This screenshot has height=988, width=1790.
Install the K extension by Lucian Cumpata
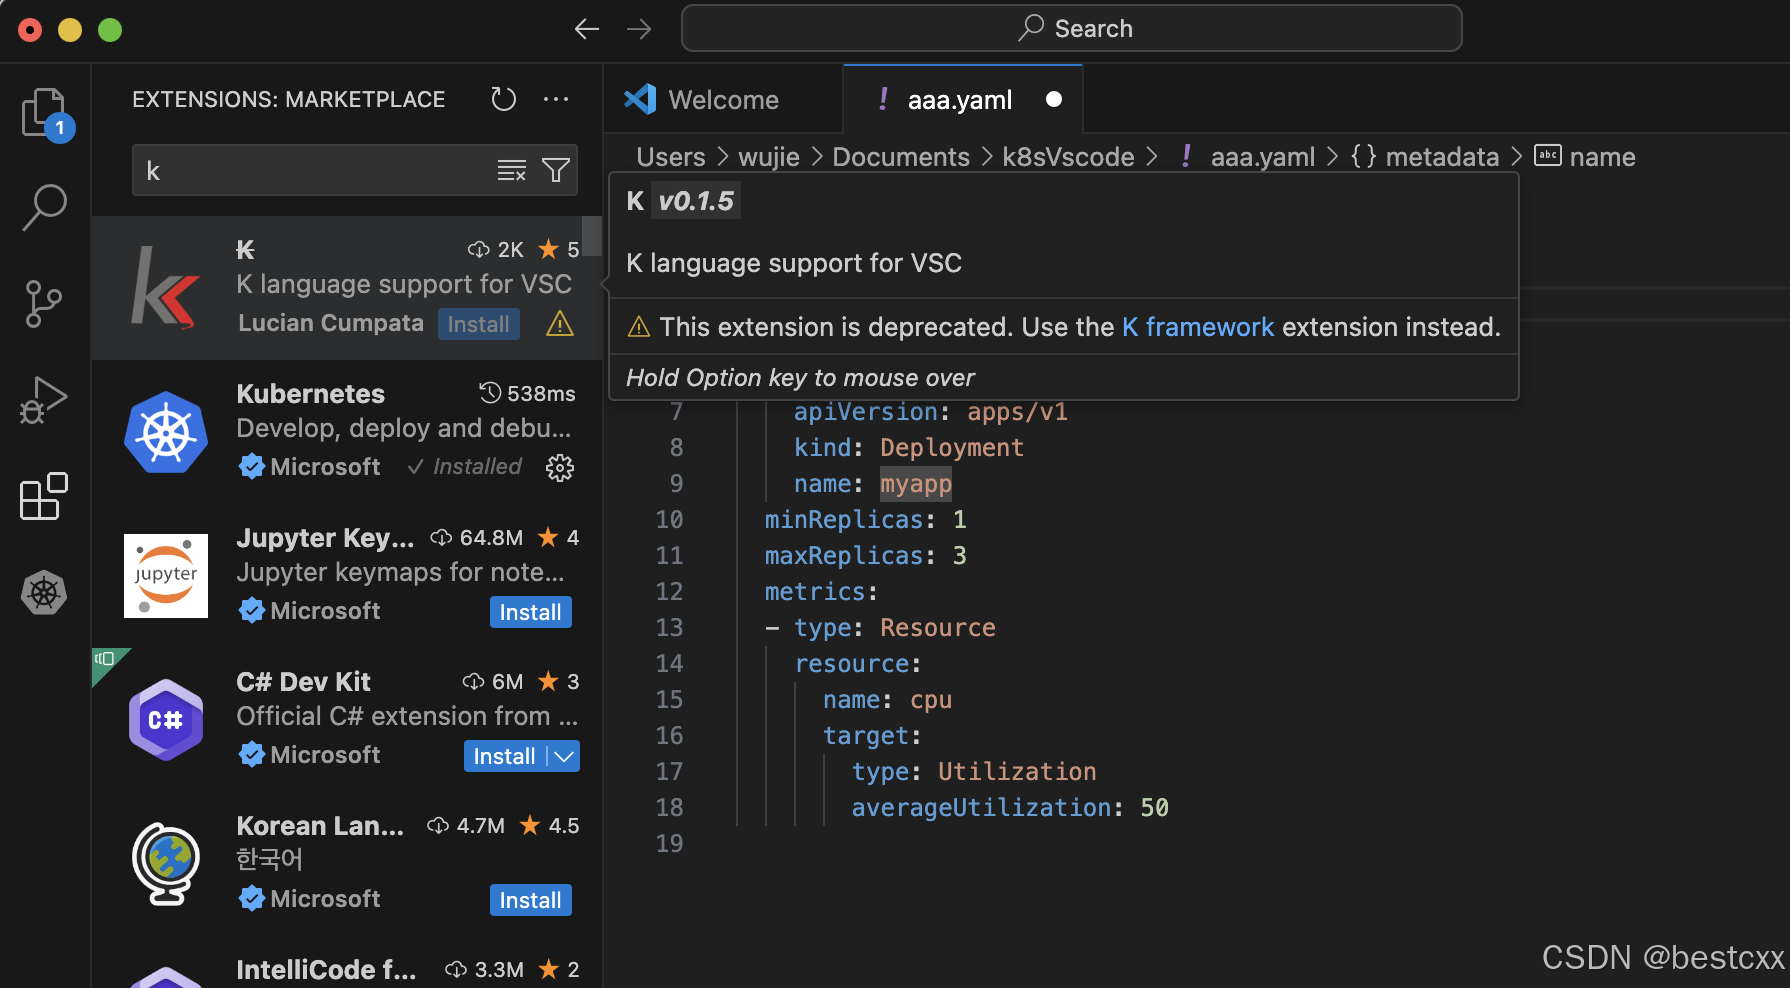[478, 324]
